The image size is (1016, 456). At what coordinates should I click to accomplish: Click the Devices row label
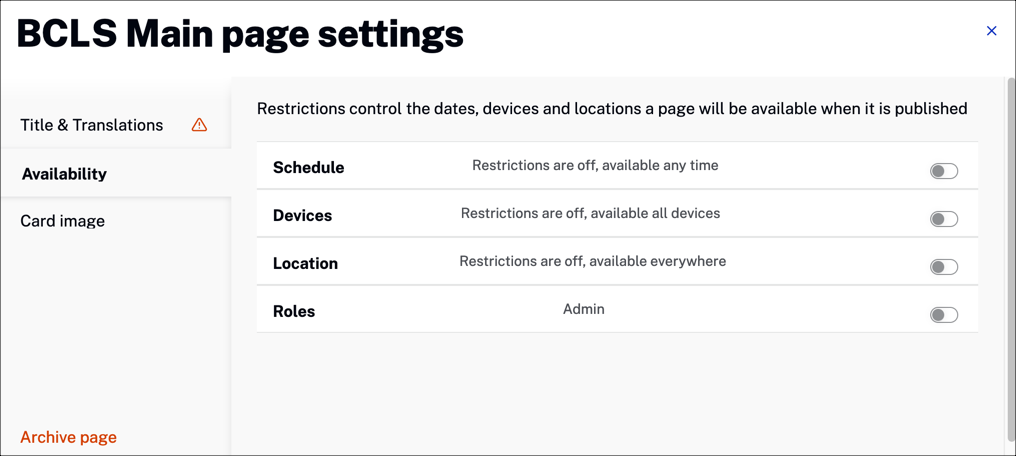[x=303, y=216]
